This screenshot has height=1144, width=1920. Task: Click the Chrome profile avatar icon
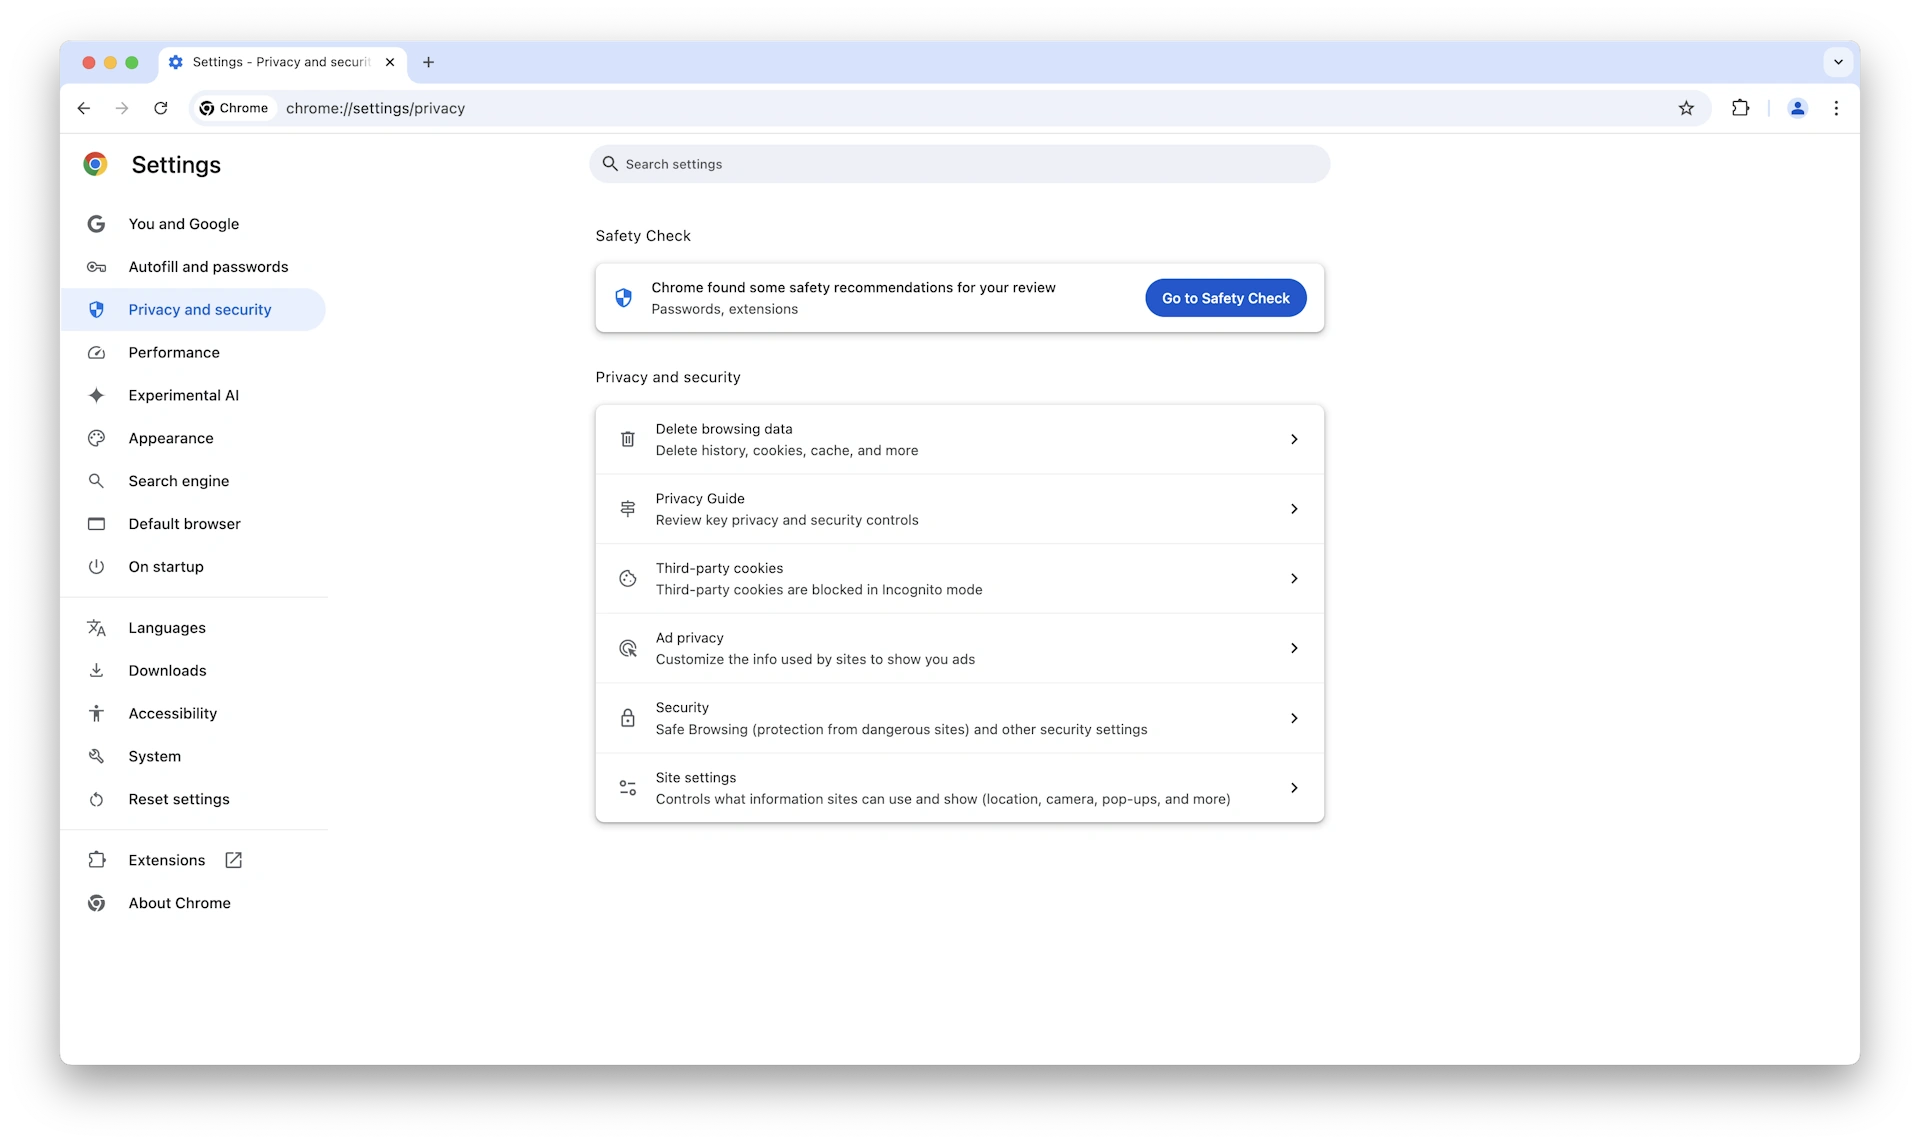click(x=1797, y=108)
